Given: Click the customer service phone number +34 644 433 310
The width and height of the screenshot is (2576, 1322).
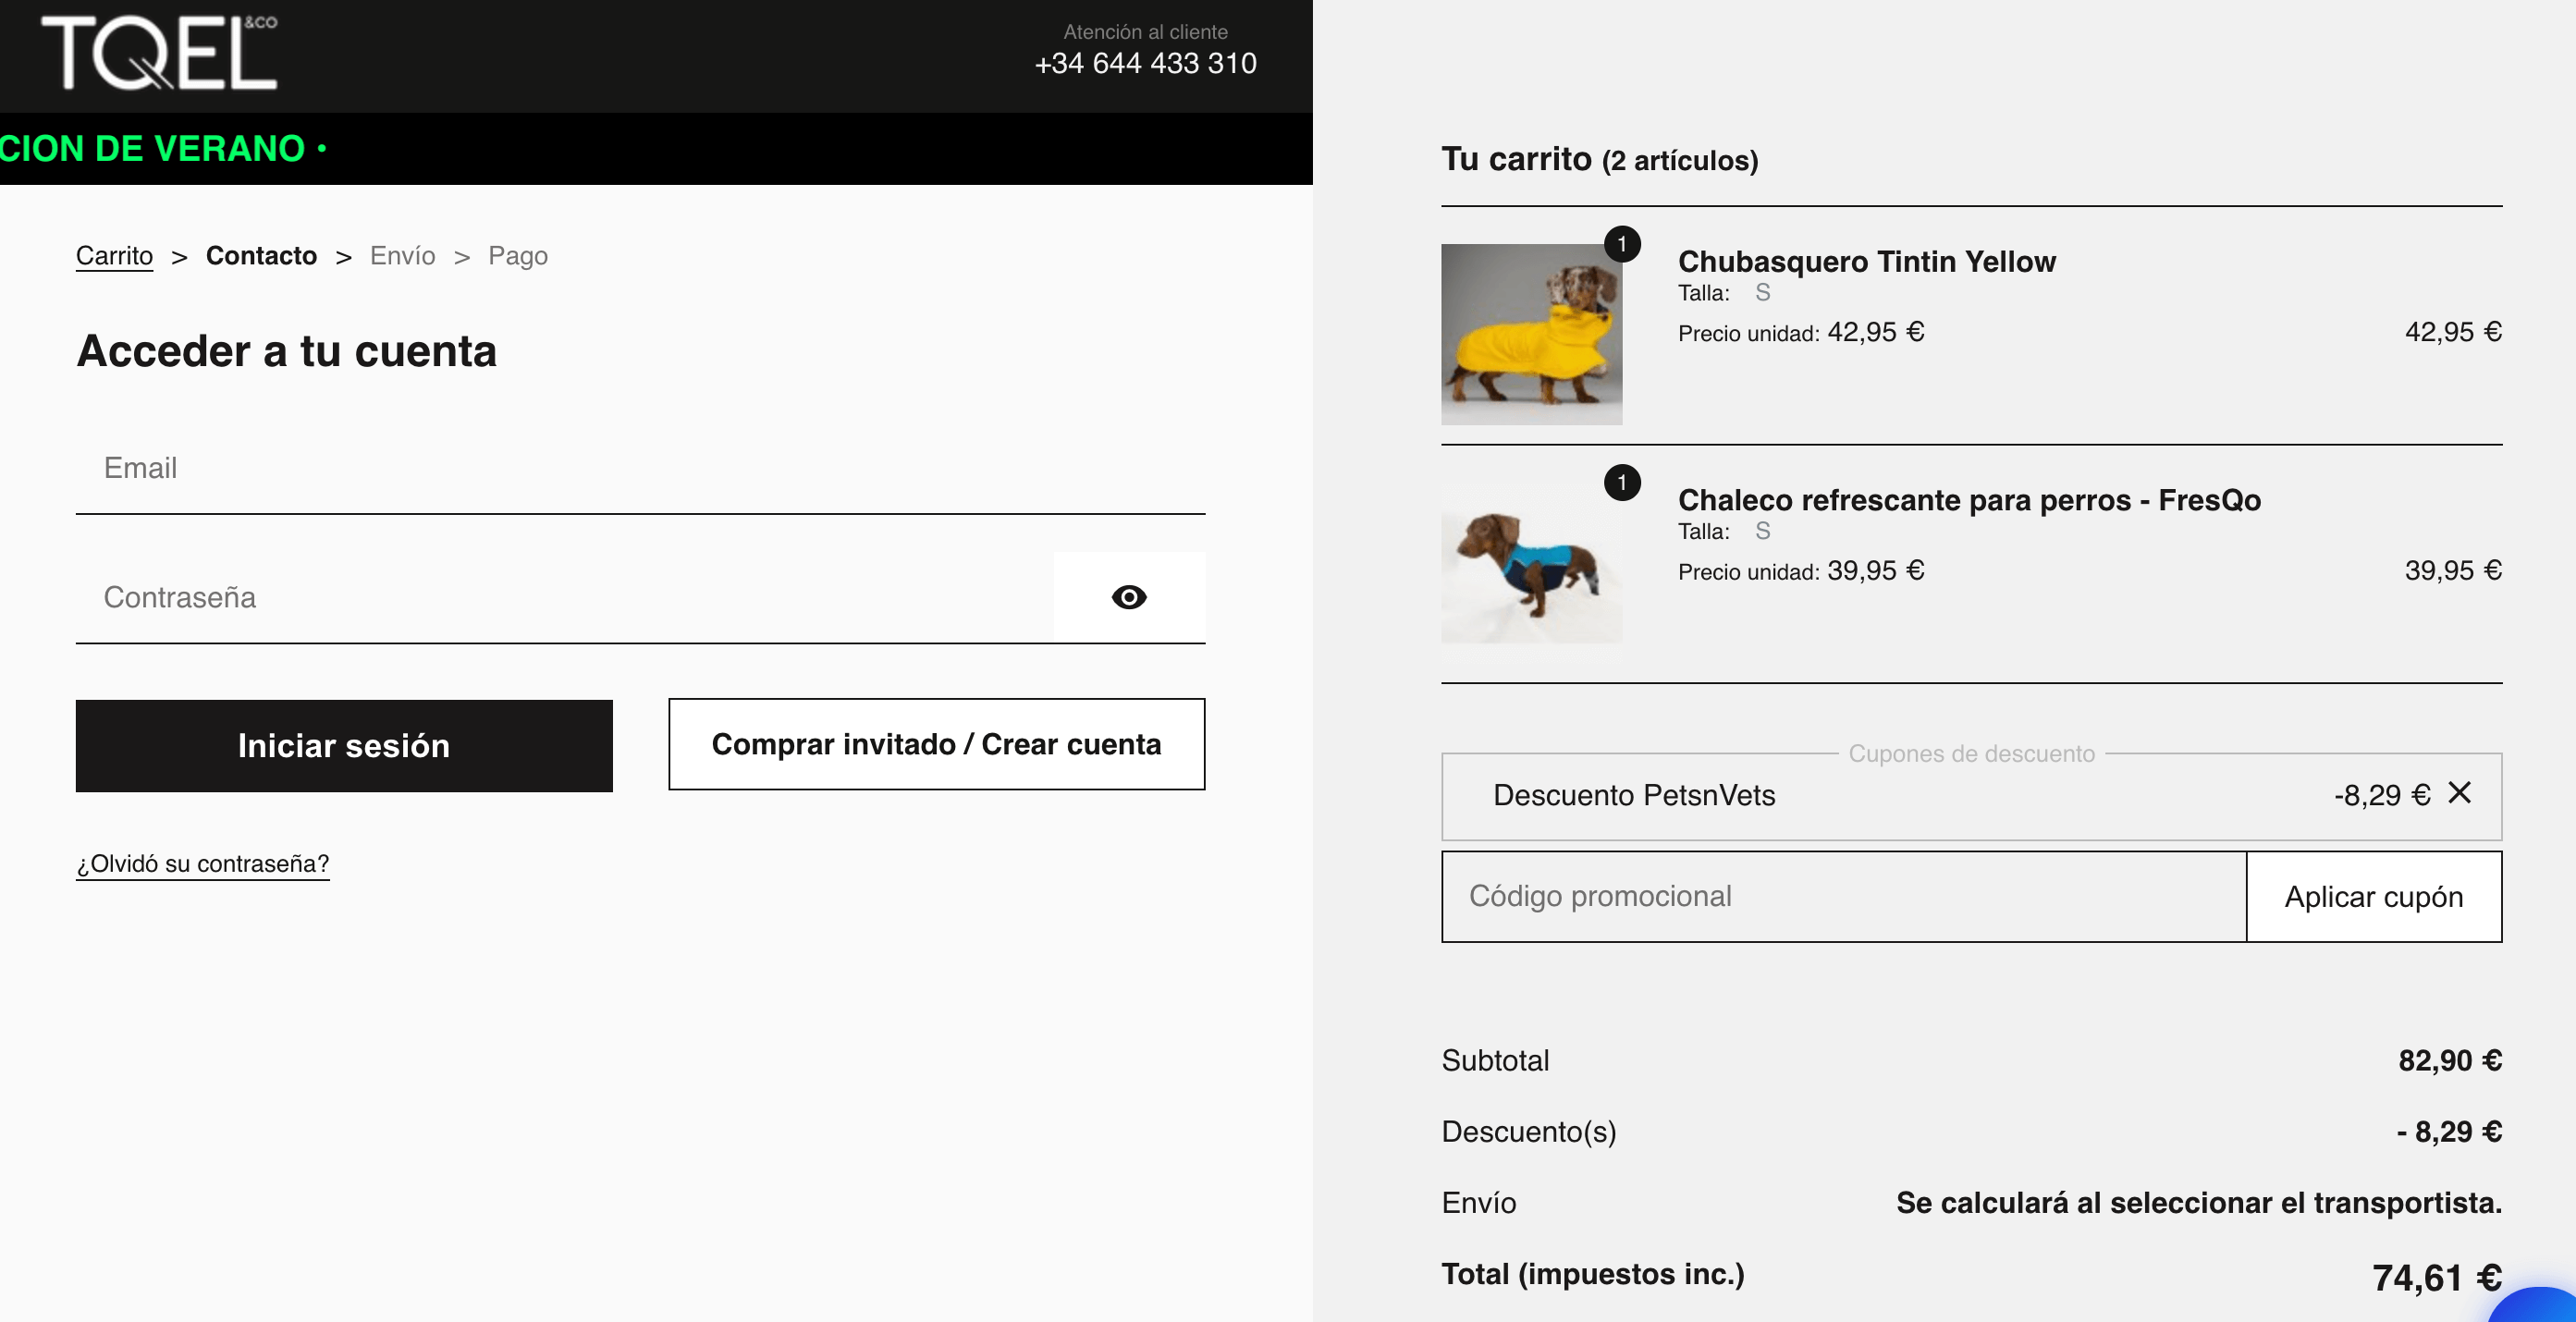Looking at the screenshot, I should tap(1145, 63).
